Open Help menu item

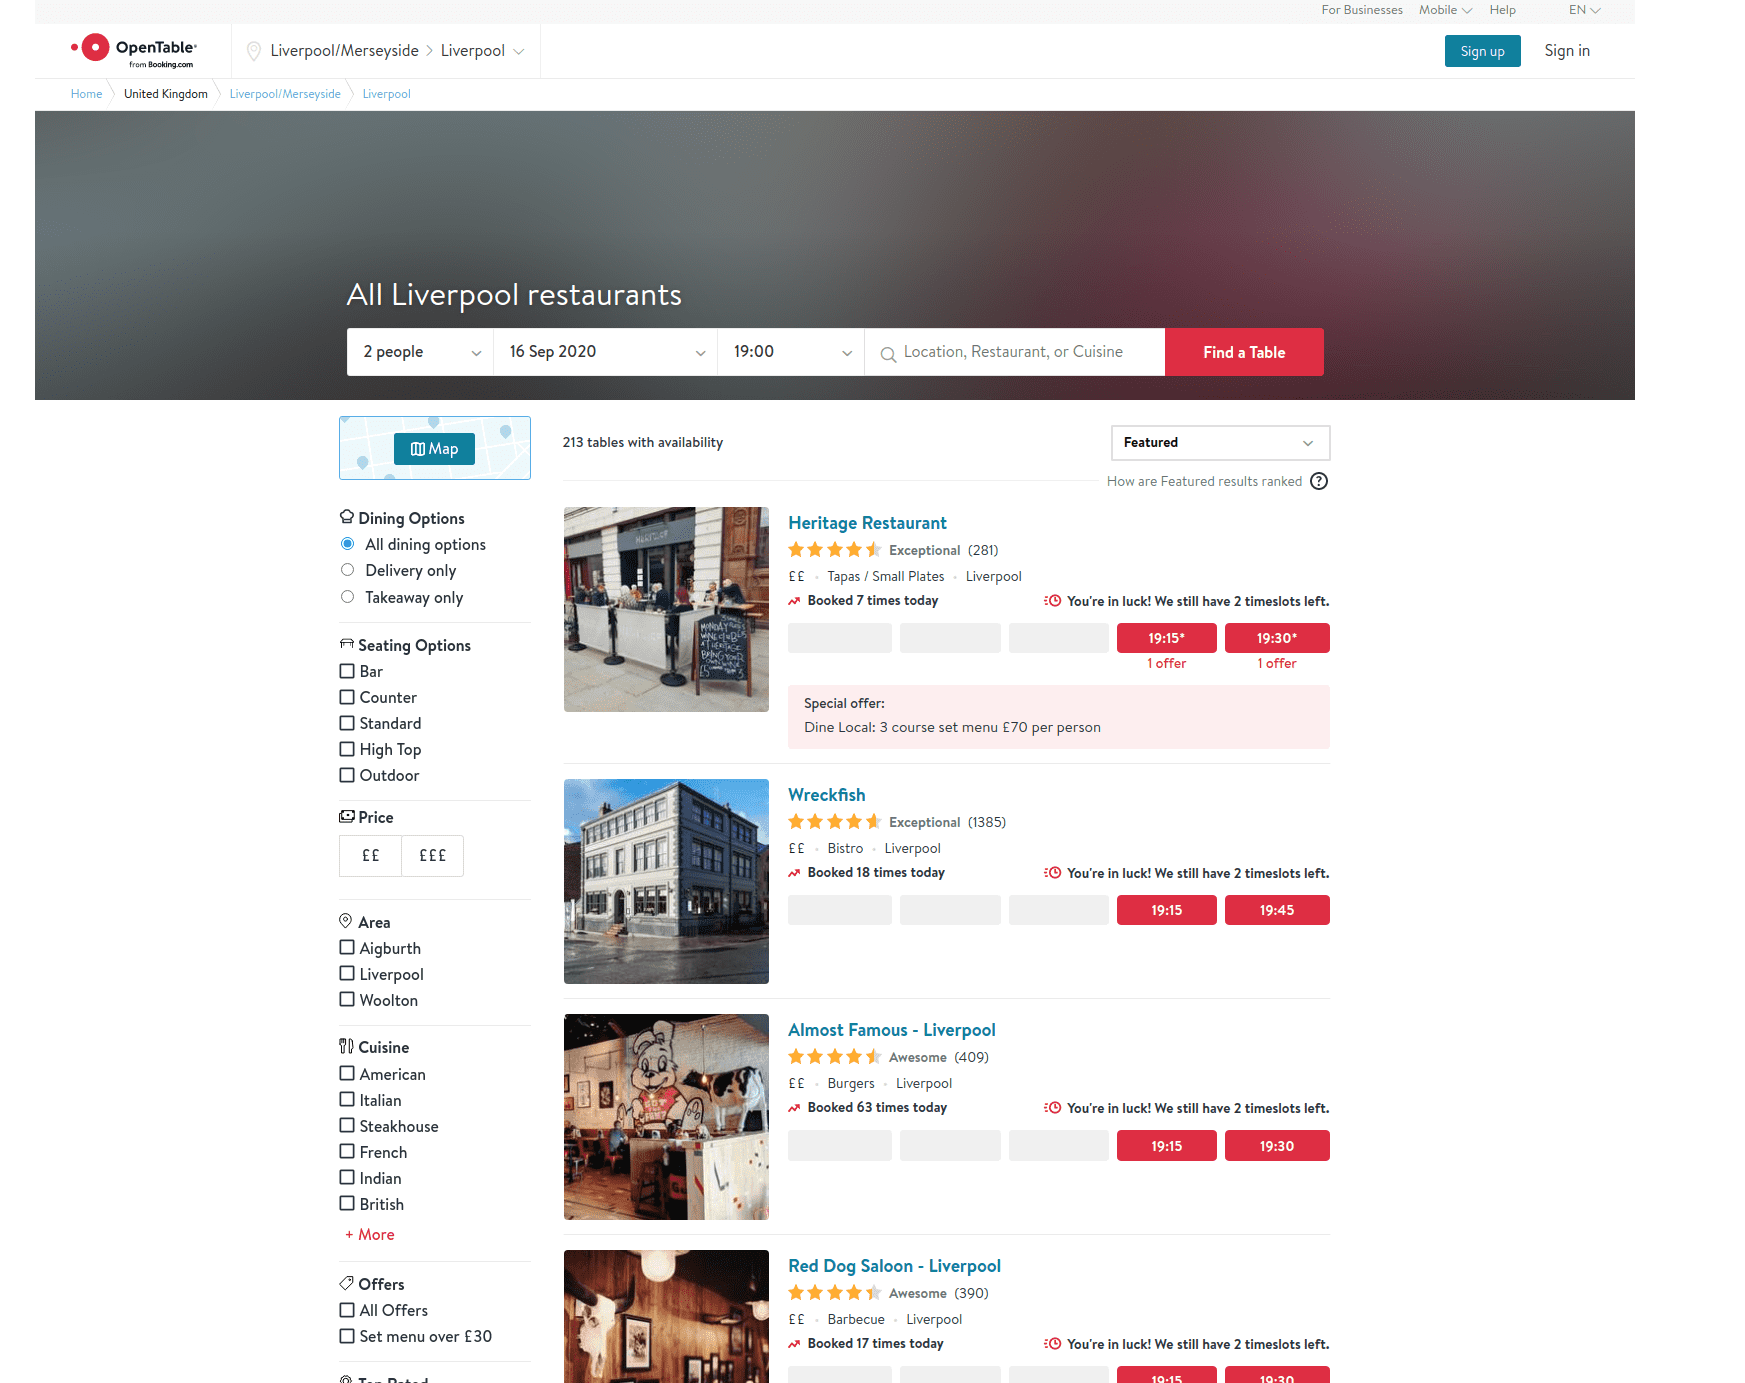1502,10
